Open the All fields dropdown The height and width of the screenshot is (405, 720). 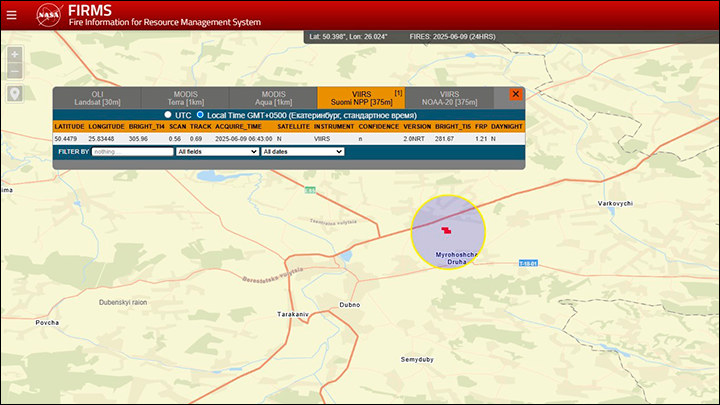pyautogui.click(x=217, y=152)
